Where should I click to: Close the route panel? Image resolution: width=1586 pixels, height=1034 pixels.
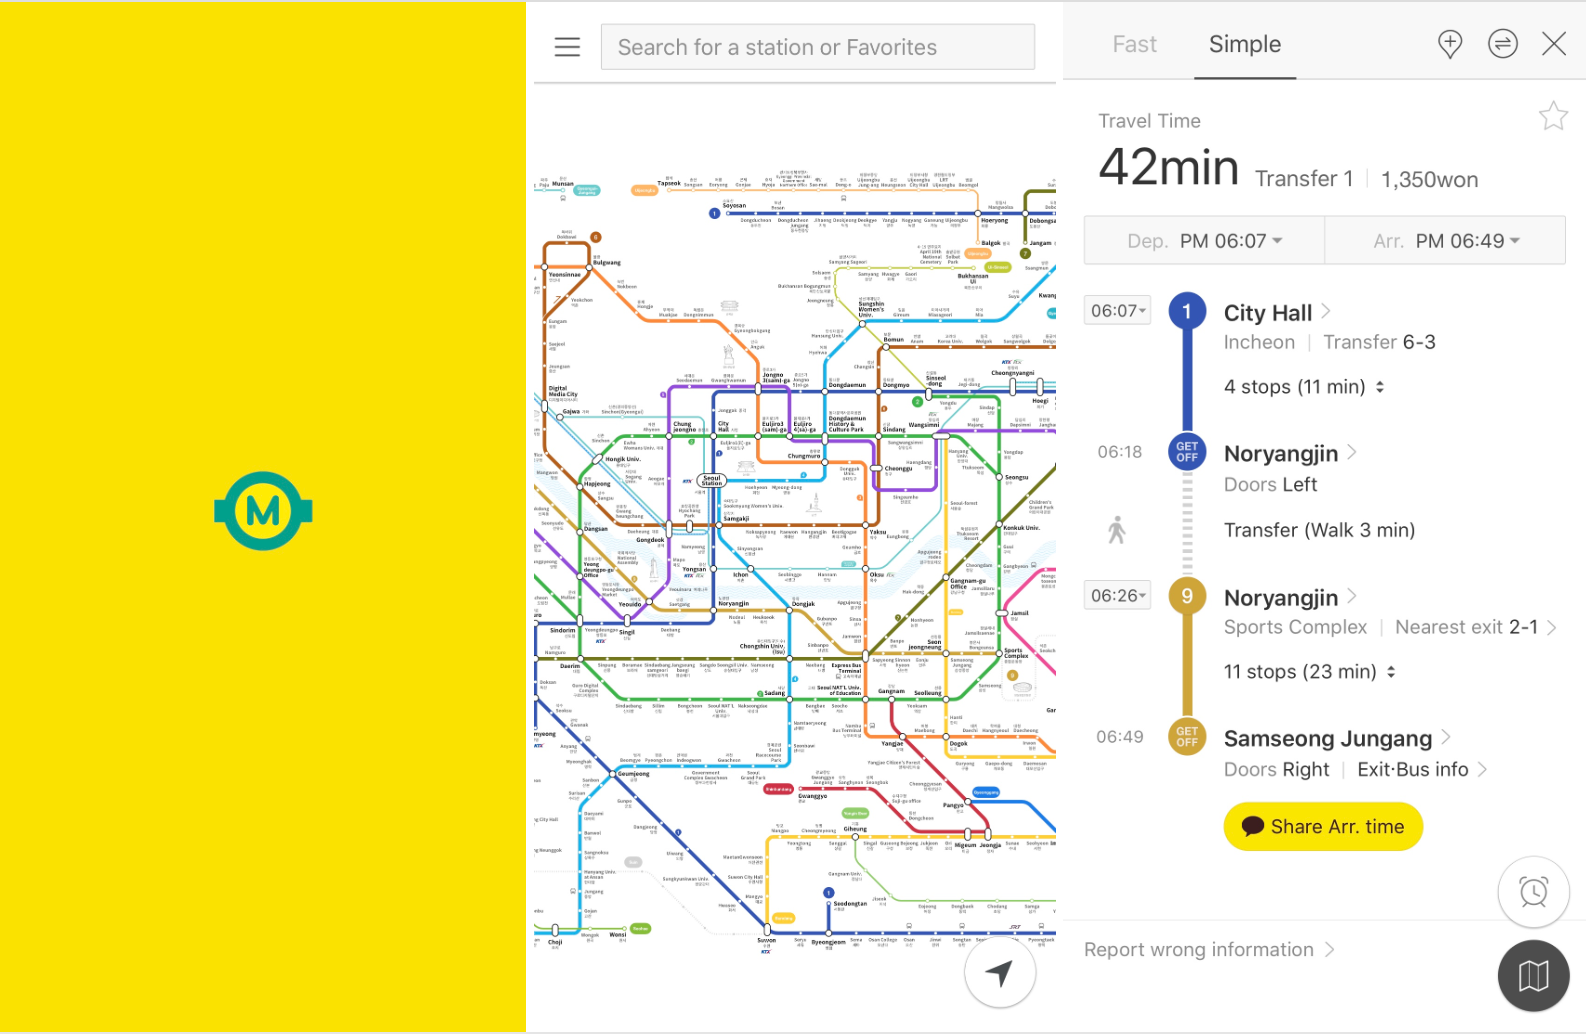pyautogui.click(x=1554, y=44)
